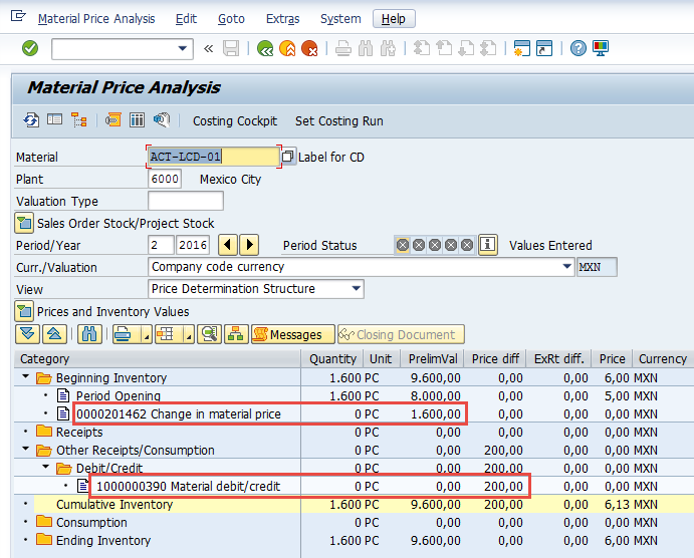Click the Previous Page icon

(443, 48)
